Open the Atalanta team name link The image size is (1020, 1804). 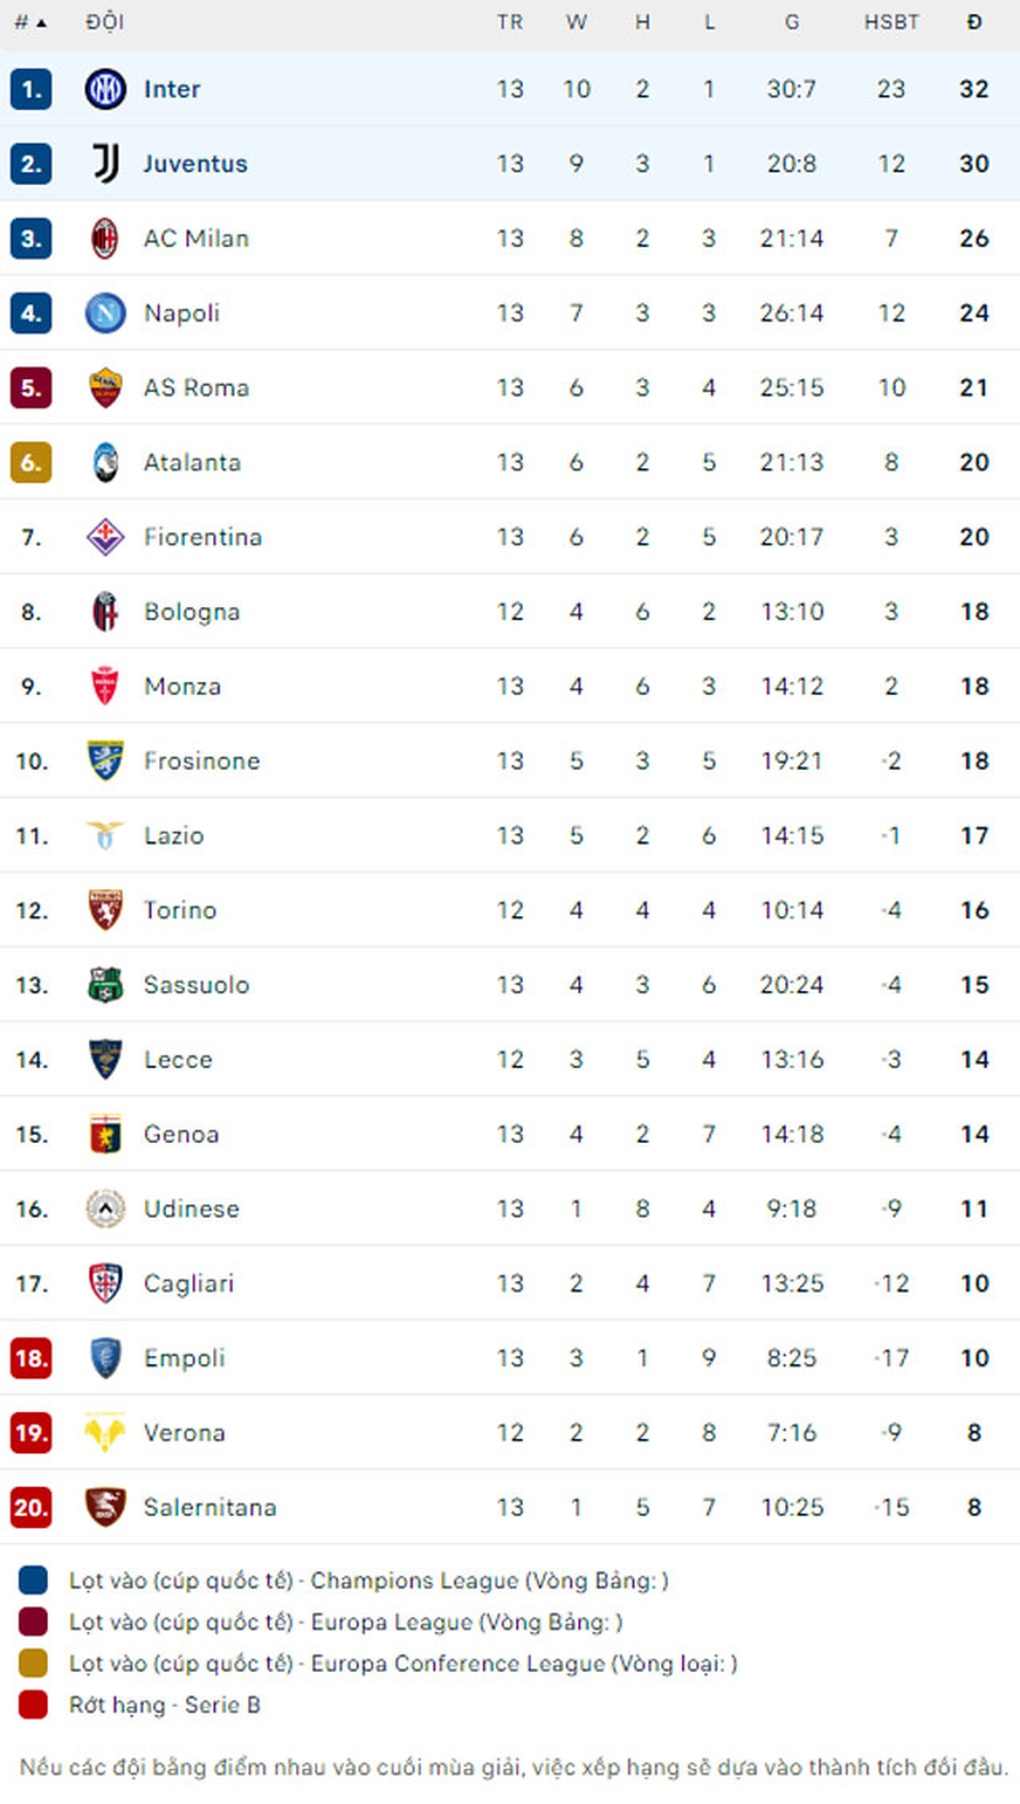[x=192, y=462]
